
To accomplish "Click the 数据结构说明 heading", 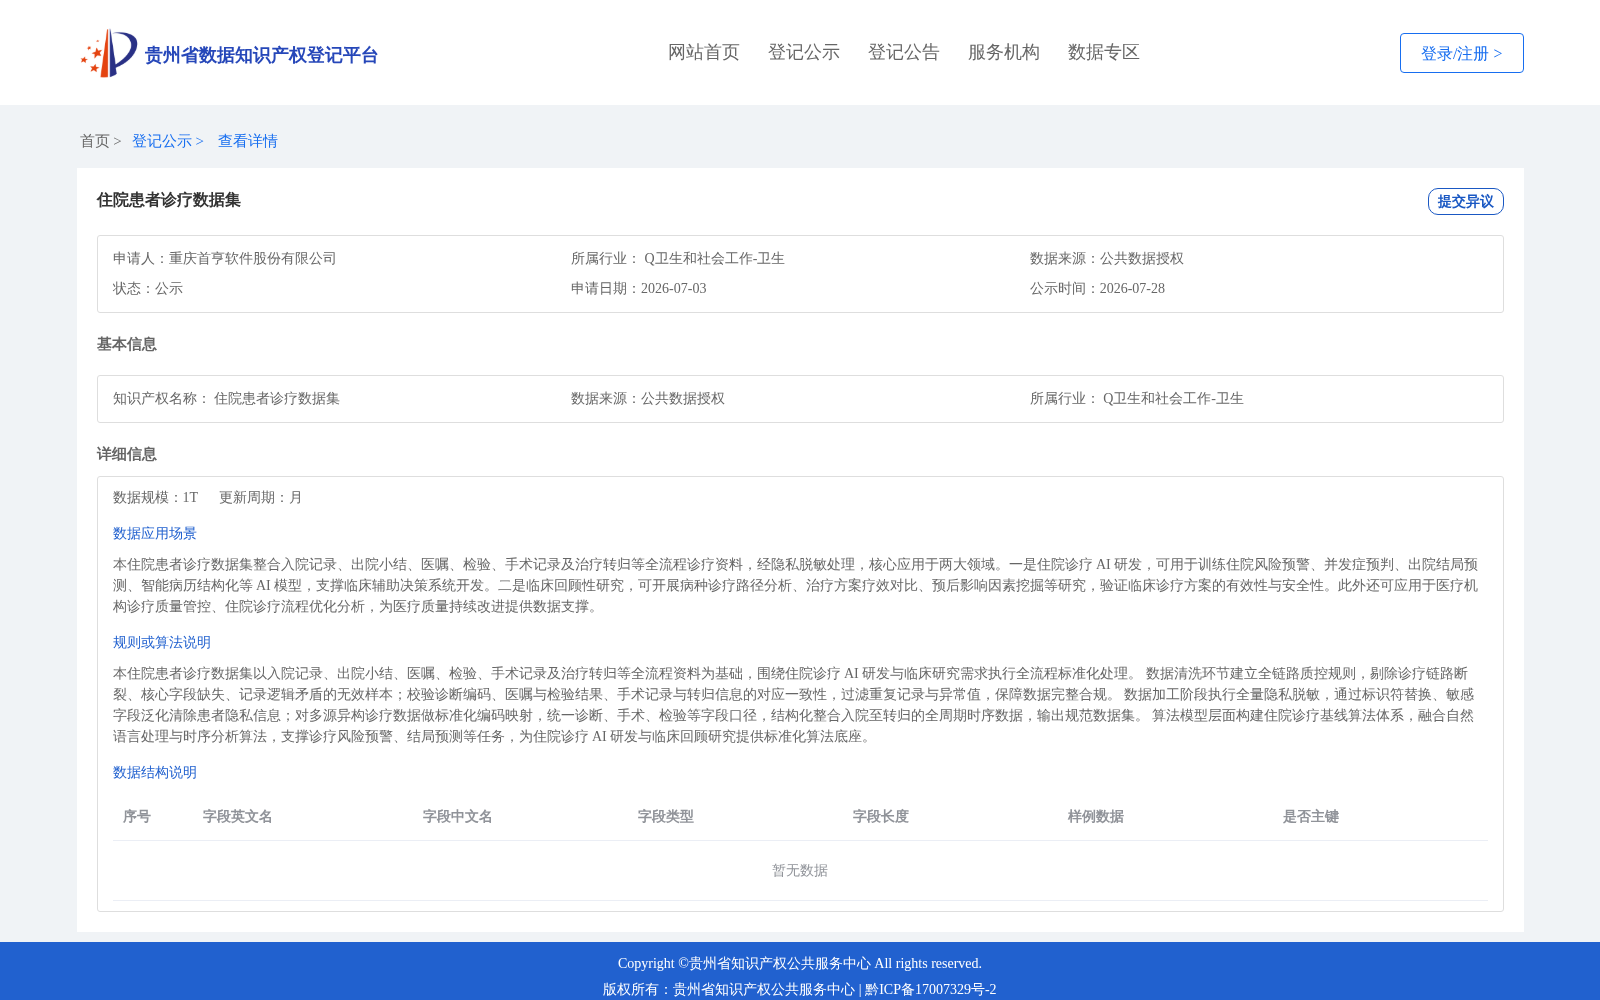I will (x=155, y=772).
